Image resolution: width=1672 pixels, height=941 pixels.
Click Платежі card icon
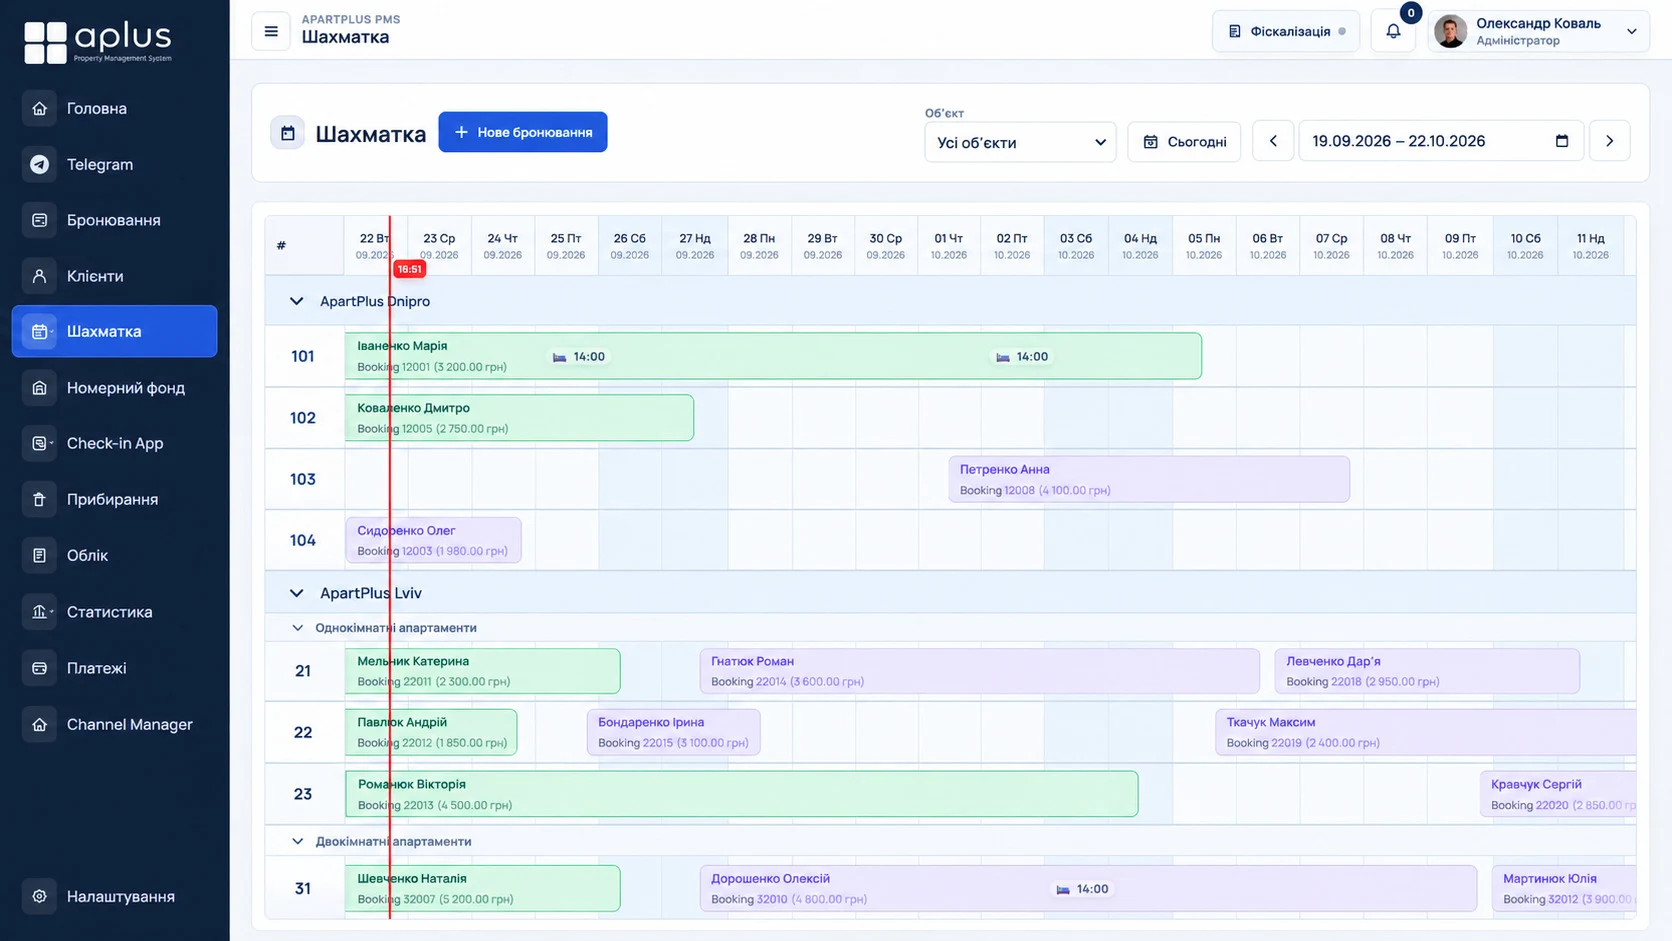39,668
